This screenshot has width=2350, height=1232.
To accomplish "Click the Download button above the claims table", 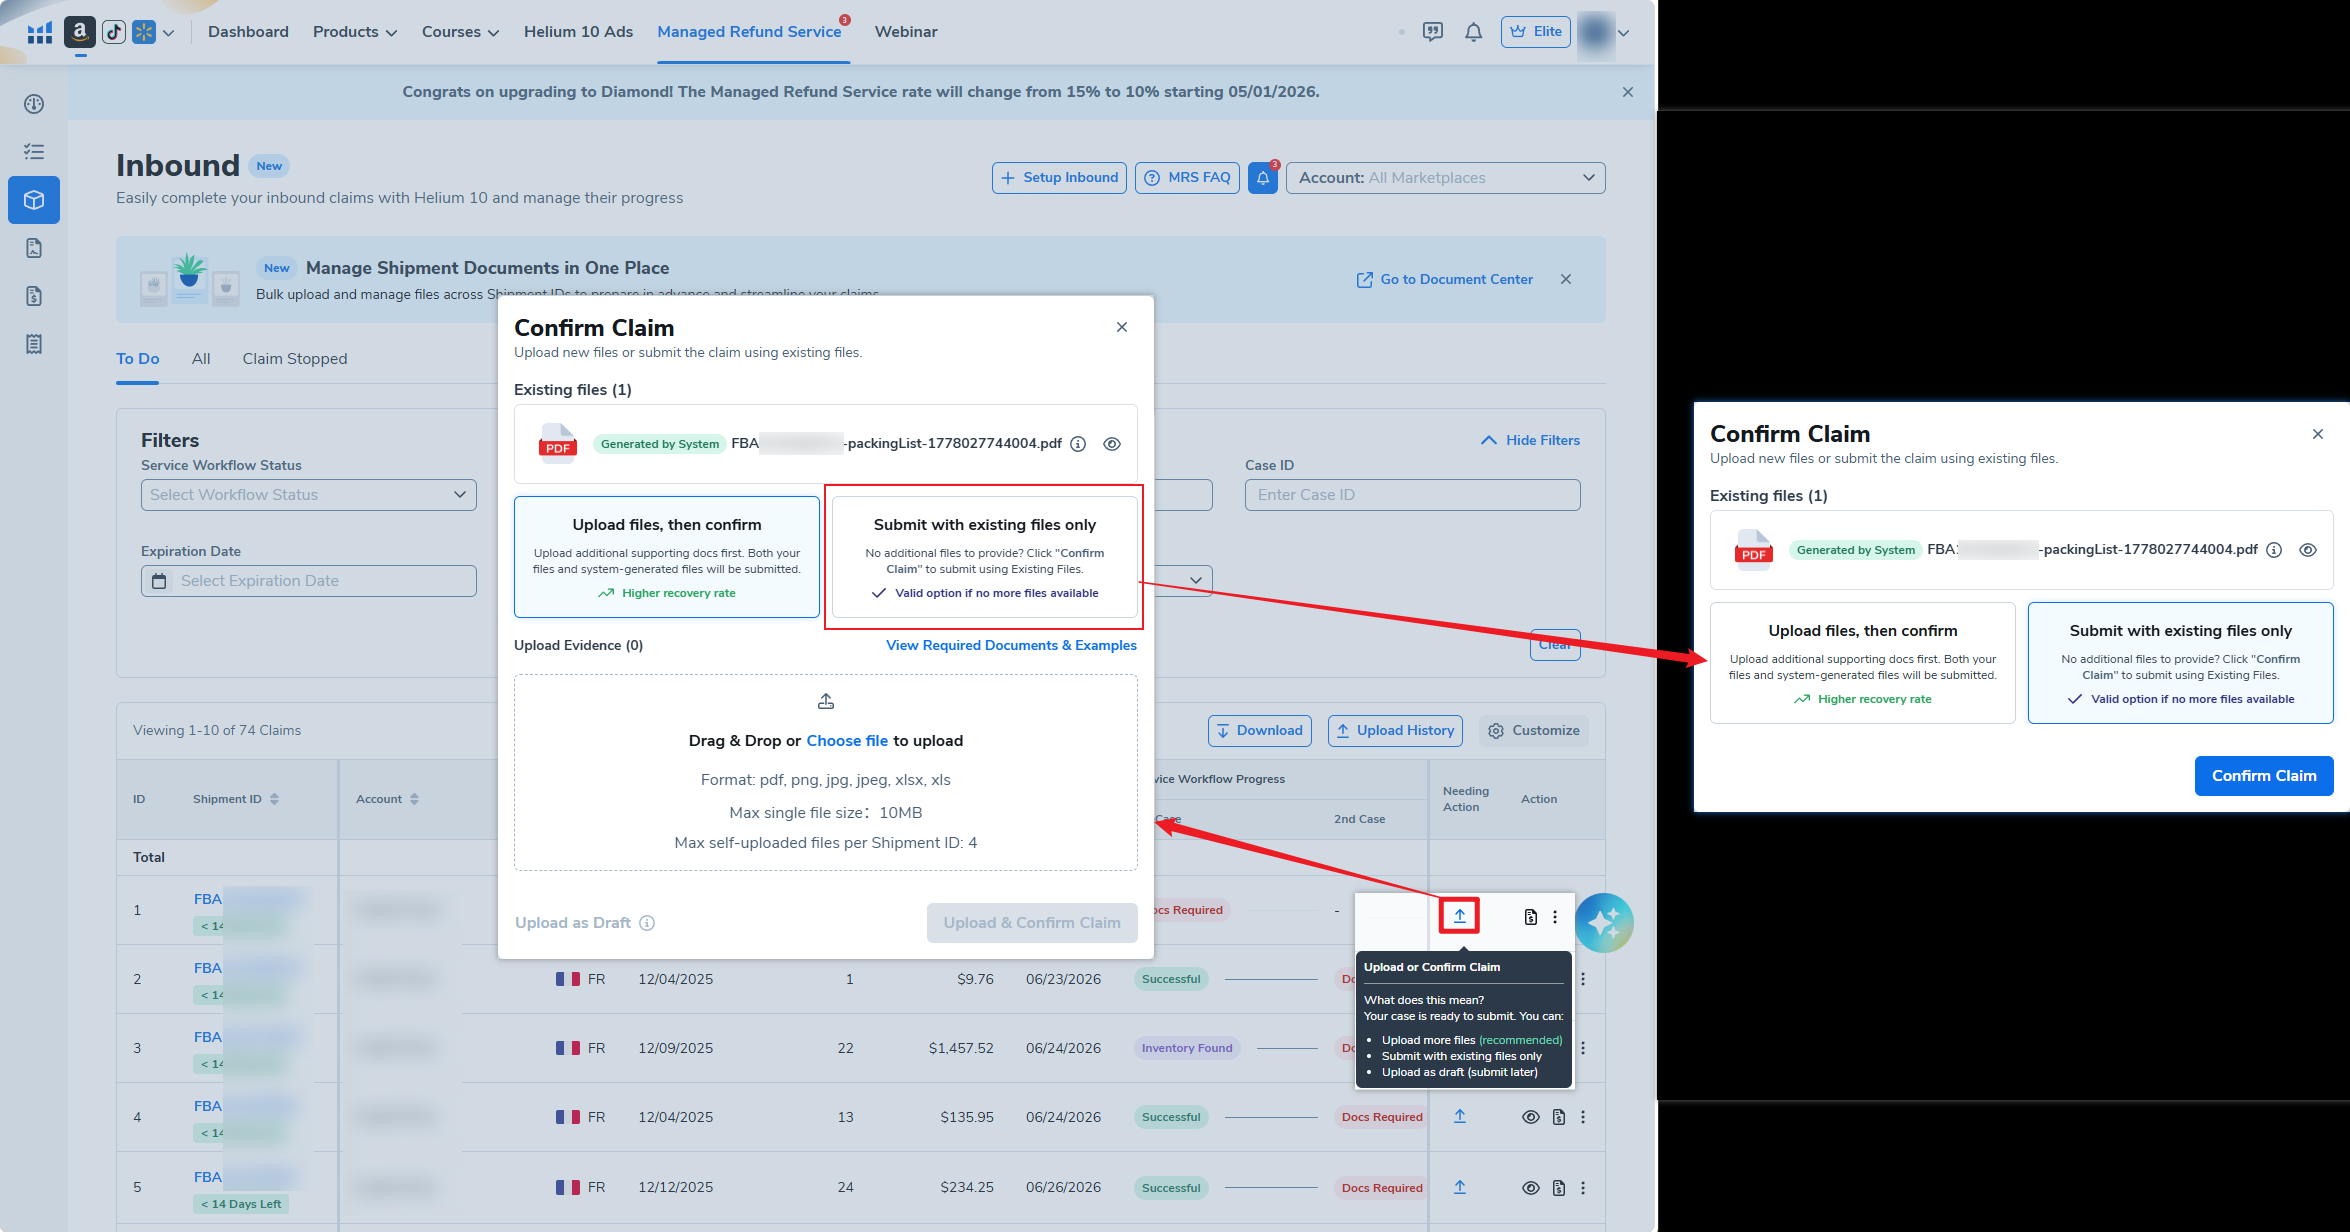I will point(1259,731).
